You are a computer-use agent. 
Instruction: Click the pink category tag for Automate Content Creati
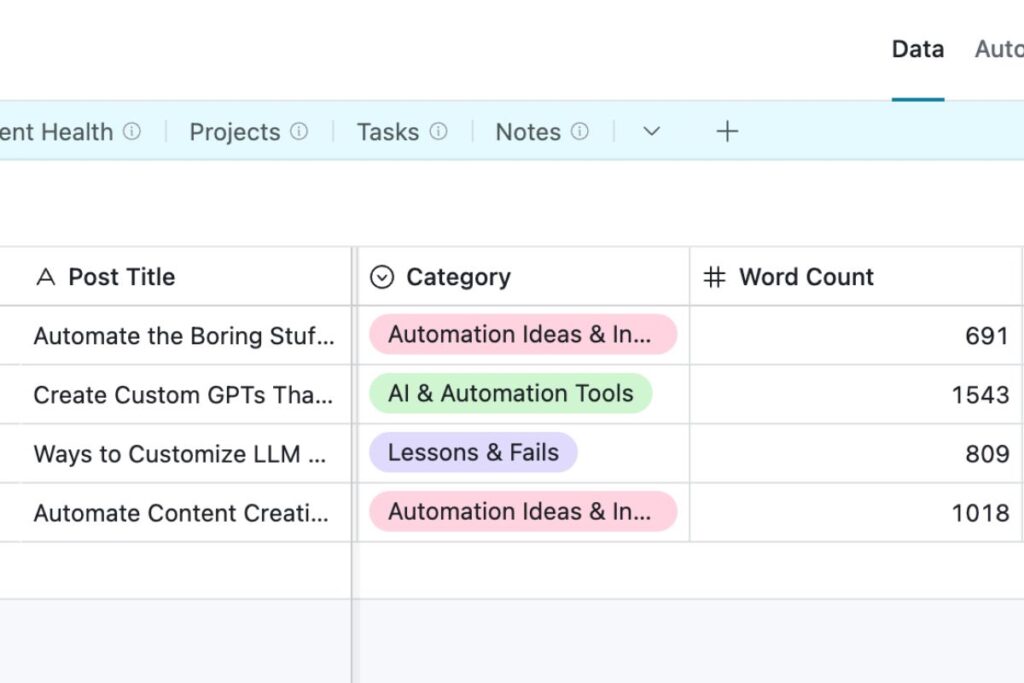[523, 511]
